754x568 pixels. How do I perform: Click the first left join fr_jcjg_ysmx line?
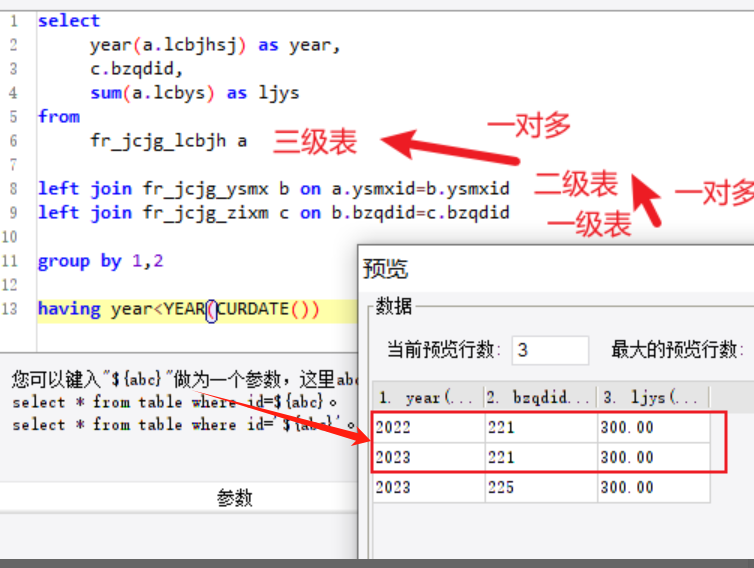point(274,189)
